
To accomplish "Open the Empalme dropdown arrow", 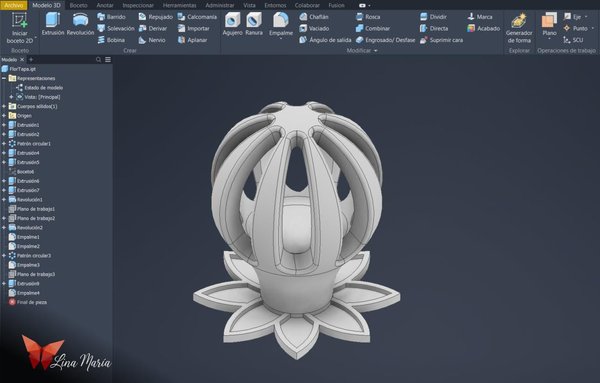I will (281, 39).
